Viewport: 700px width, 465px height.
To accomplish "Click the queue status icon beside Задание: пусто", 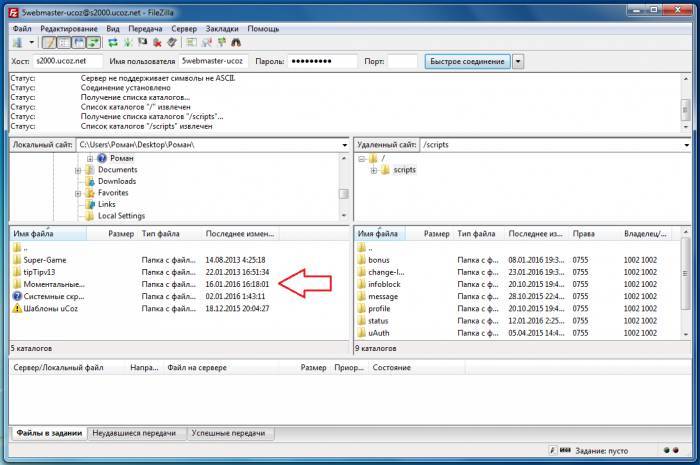I will [565, 450].
